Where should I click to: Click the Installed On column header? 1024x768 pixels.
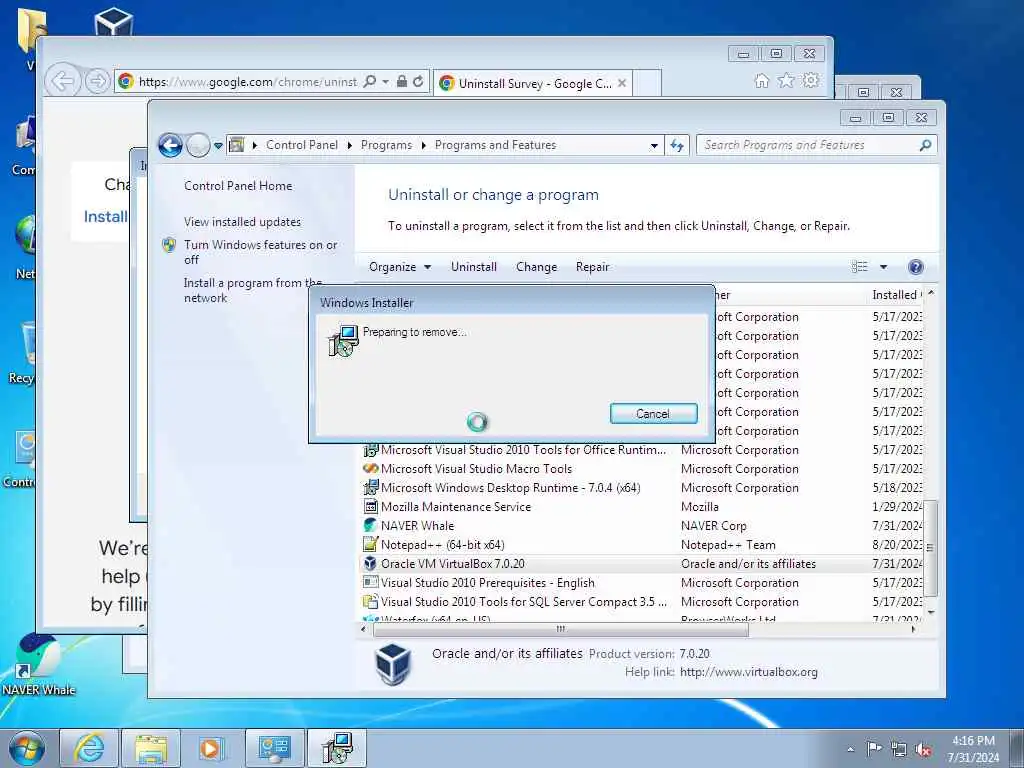click(896, 295)
